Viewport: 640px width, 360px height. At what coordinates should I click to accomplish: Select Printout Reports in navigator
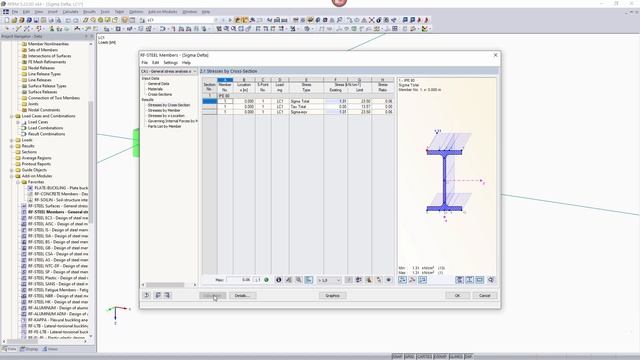(33, 164)
